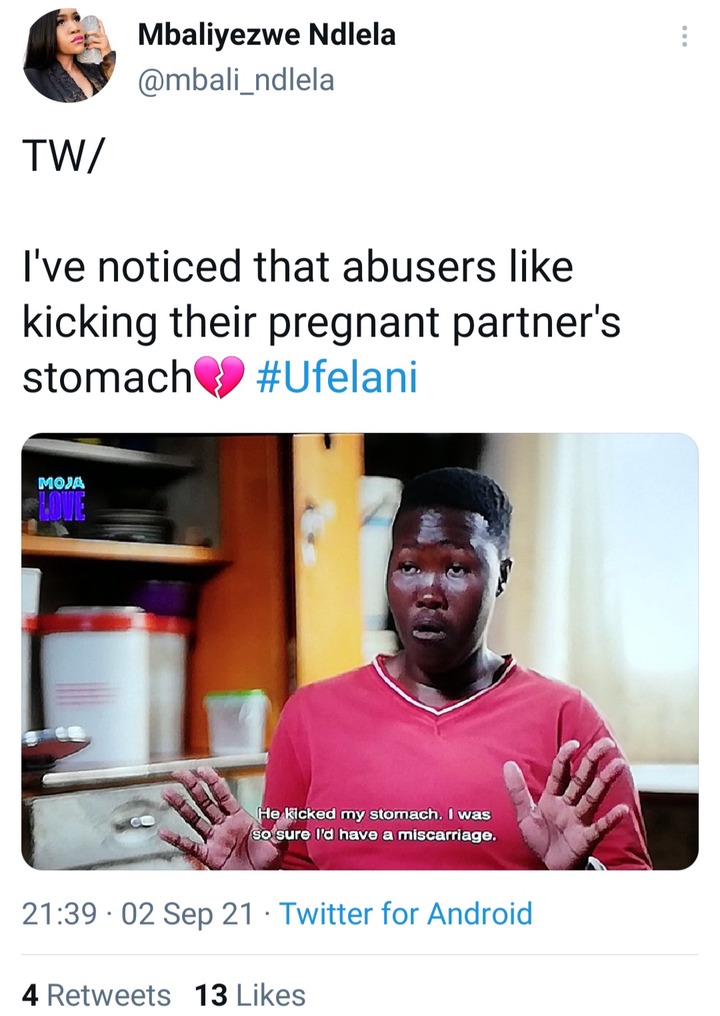Open Mbaliyezwe Ndlela's profile picture
Screen dimensions: 720x1016
69,55
